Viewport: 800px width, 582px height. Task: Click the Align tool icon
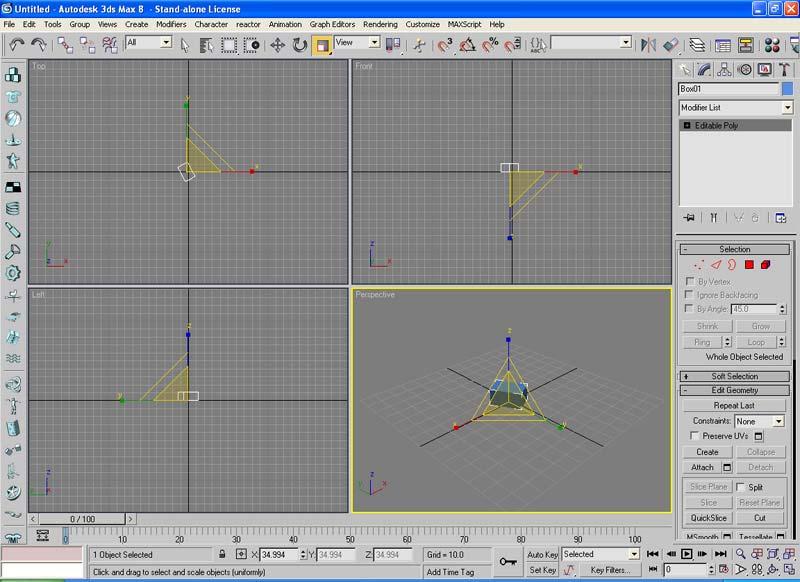pos(671,45)
